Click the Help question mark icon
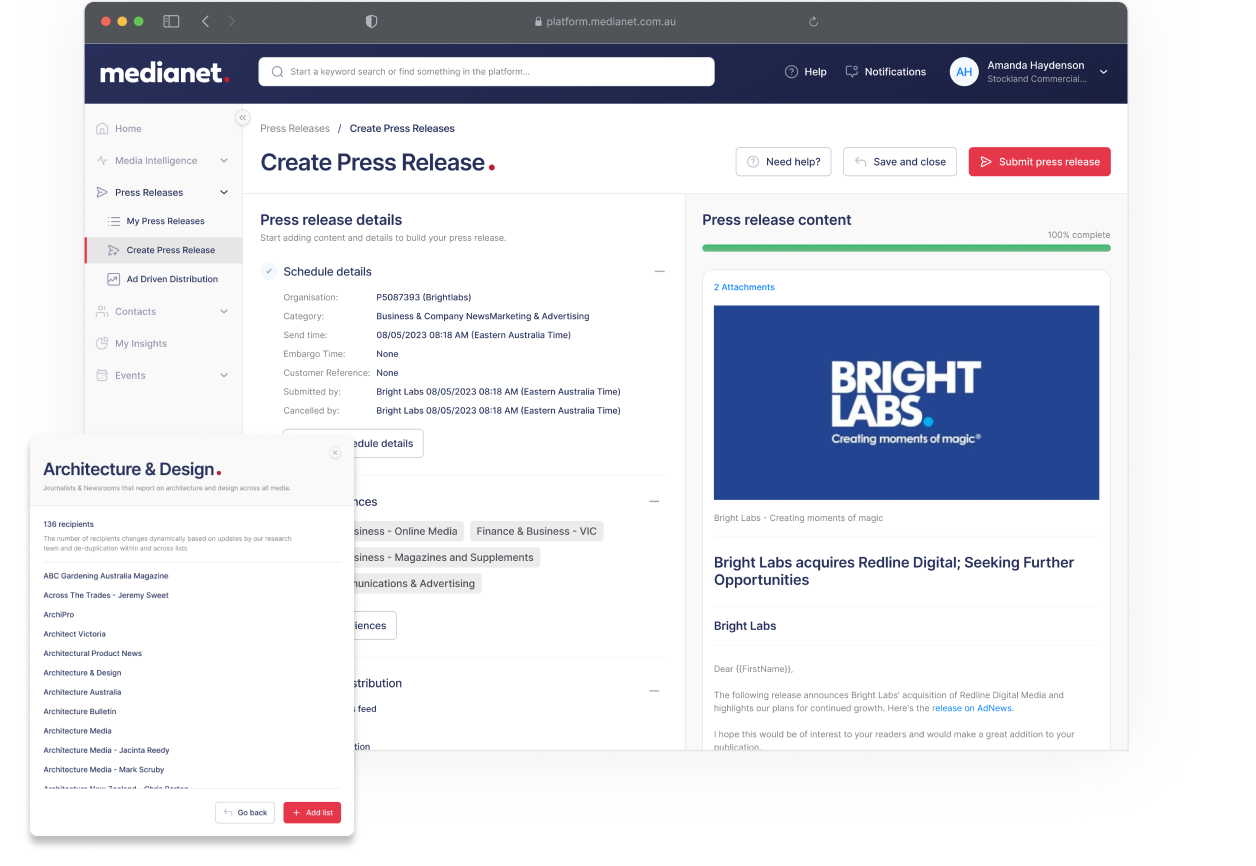The height and width of the screenshot is (866, 1256). [x=791, y=72]
